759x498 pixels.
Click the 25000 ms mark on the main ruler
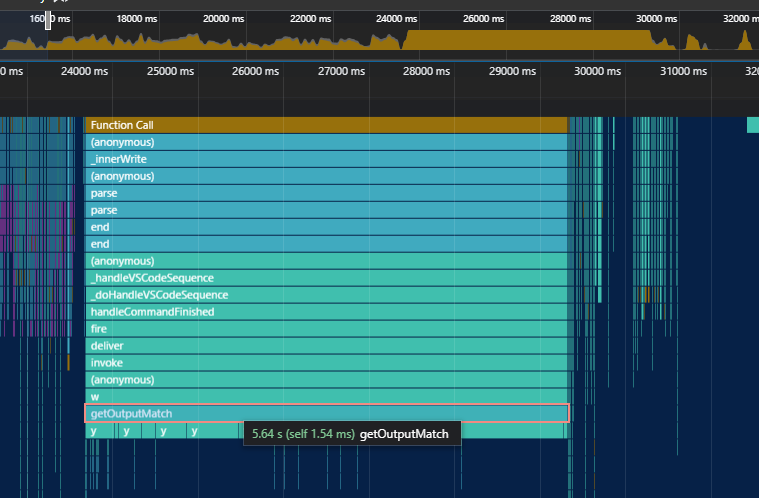coord(170,71)
